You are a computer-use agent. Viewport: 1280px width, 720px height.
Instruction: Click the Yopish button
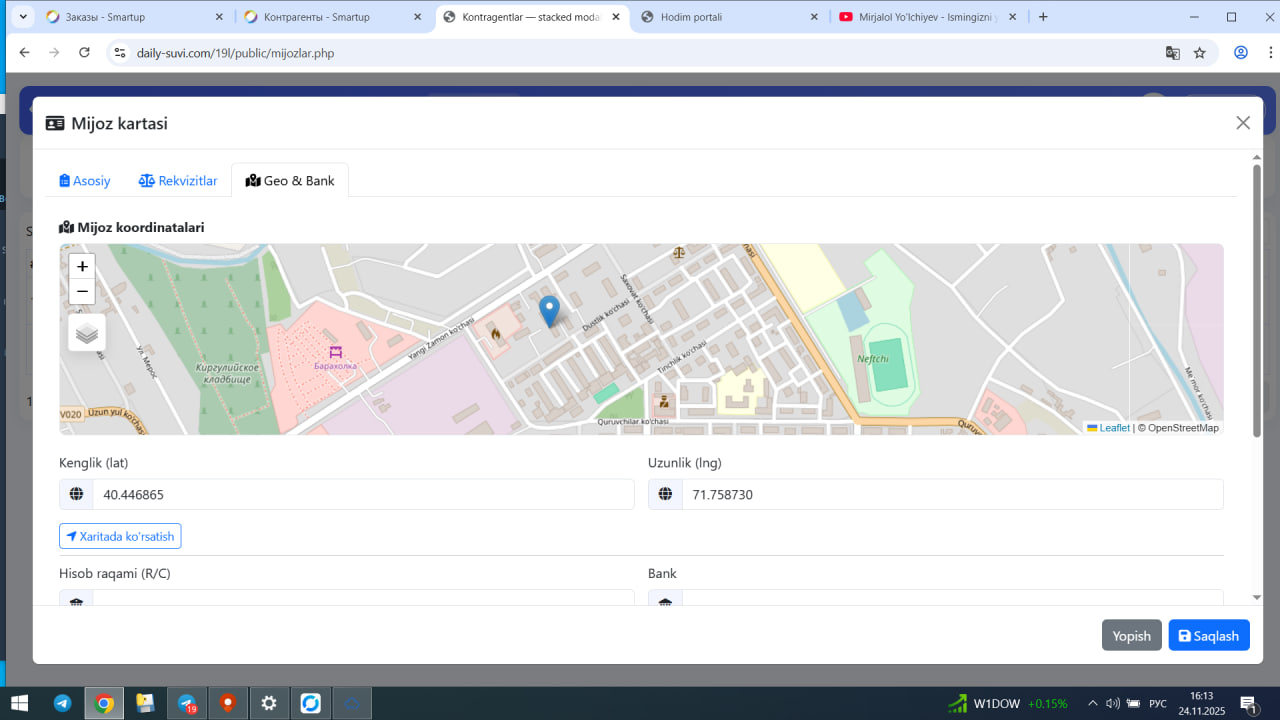[x=1132, y=636]
